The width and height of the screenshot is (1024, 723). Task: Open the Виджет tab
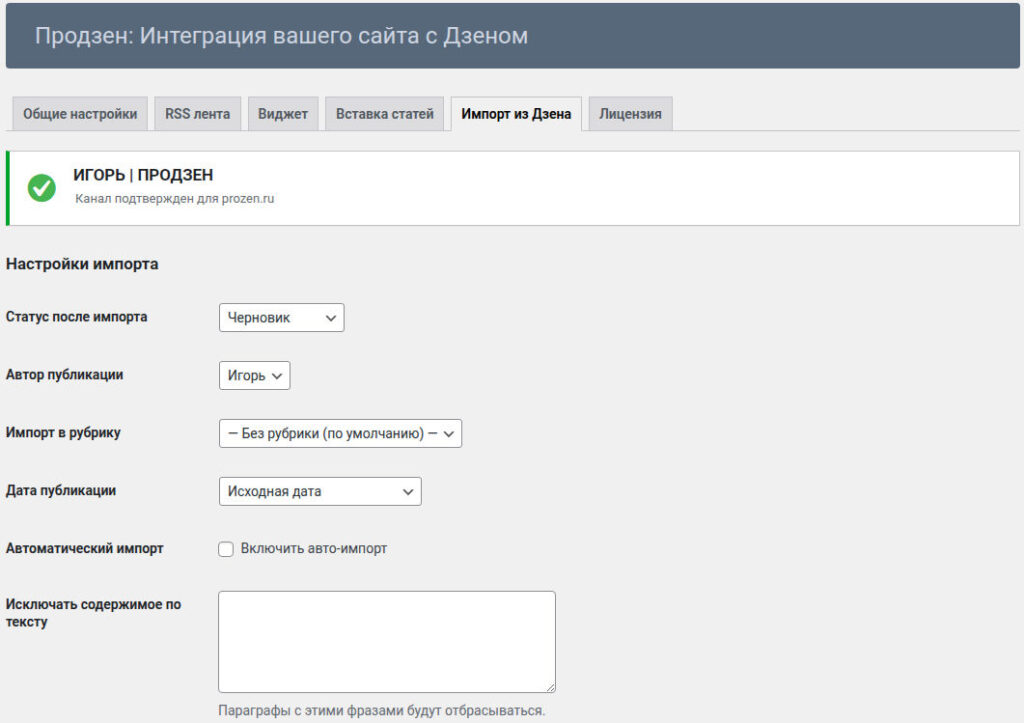[283, 114]
